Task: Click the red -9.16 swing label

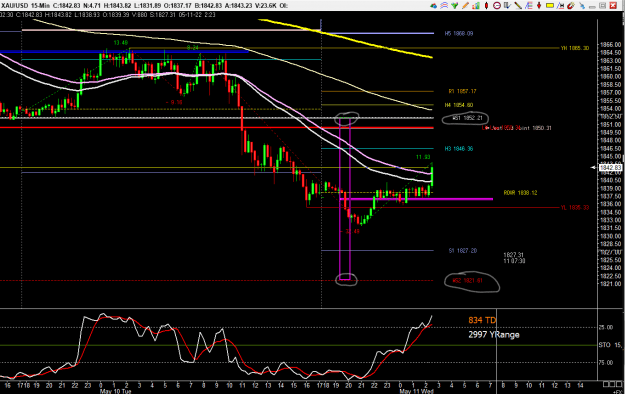Action: click(x=174, y=102)
